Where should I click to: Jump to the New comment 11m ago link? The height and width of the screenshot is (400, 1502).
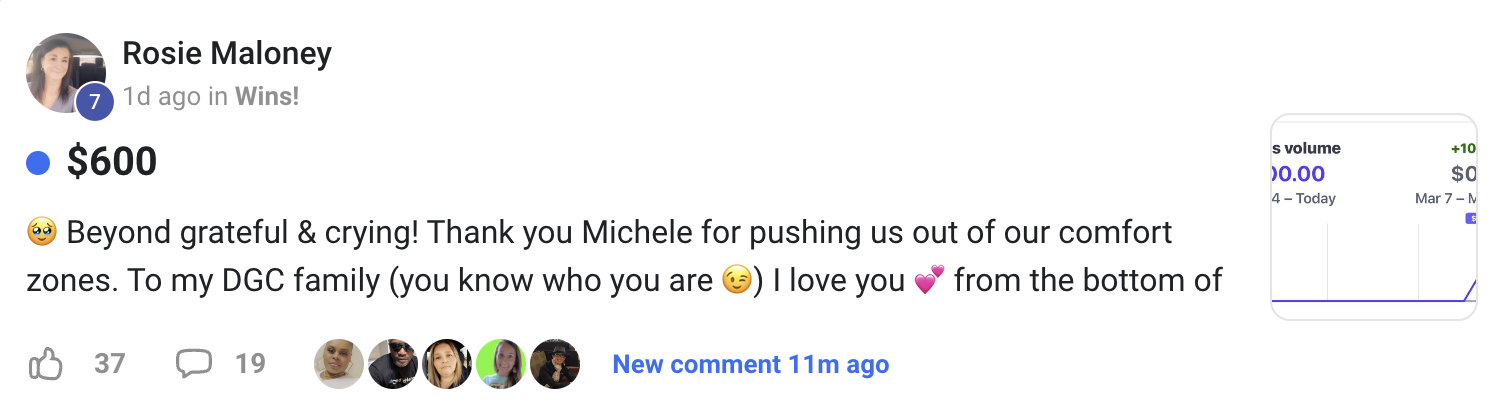tap(750, 365)
